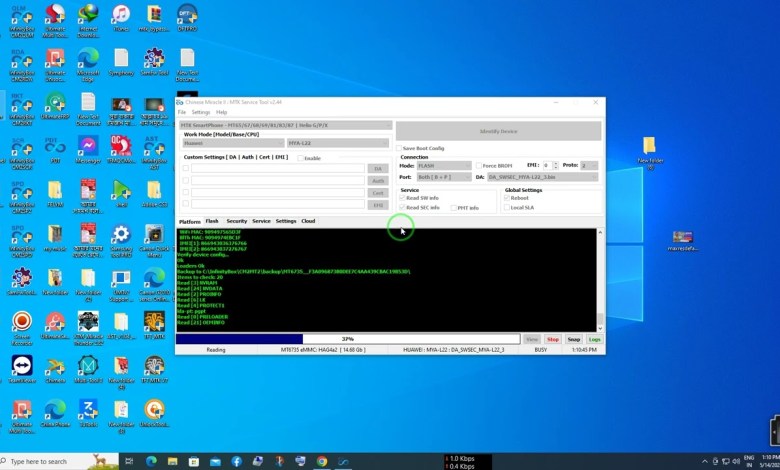Open the MYA-L22 model dropdown
780x470 pixels.
coord(338,143)
